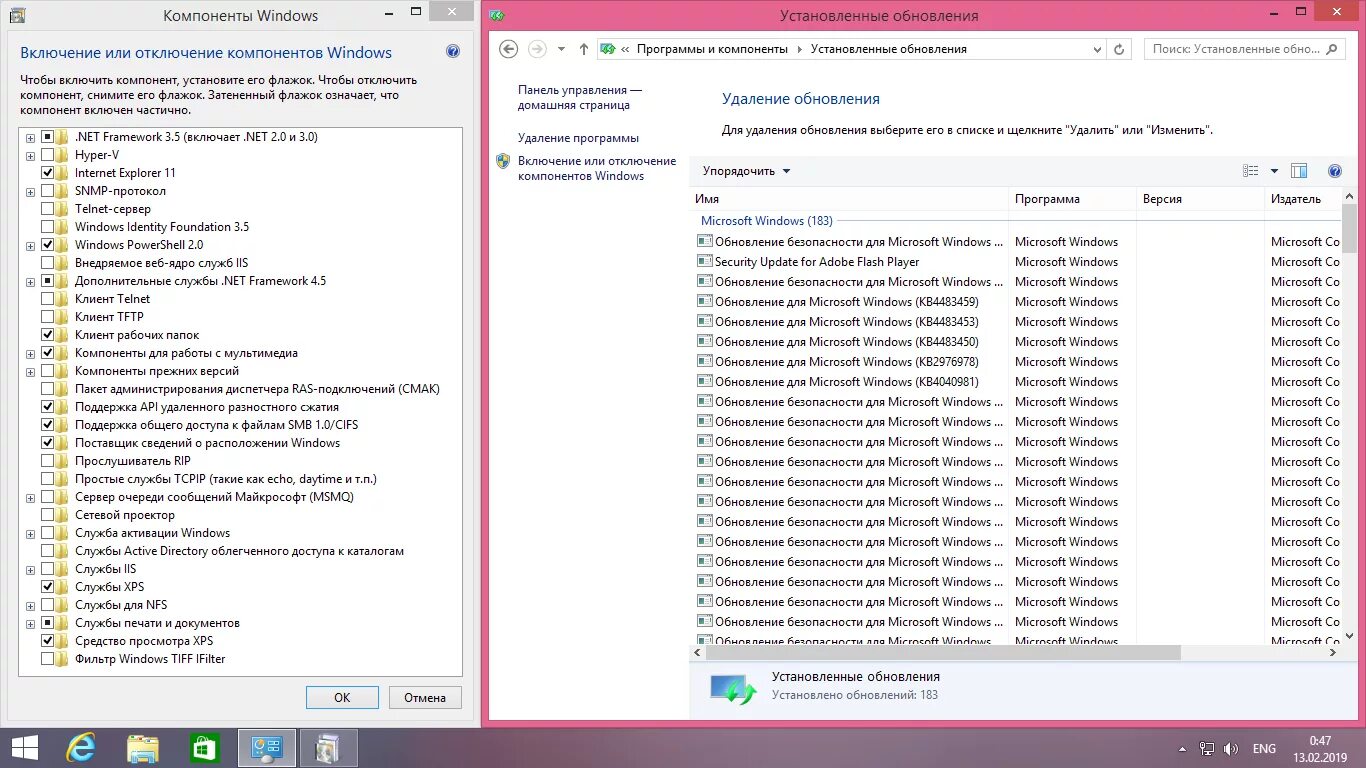The height and width of the screenshot is (768, 1366).
Task: Open File Explorer from taskbar
Action: (x=142, y=748)
